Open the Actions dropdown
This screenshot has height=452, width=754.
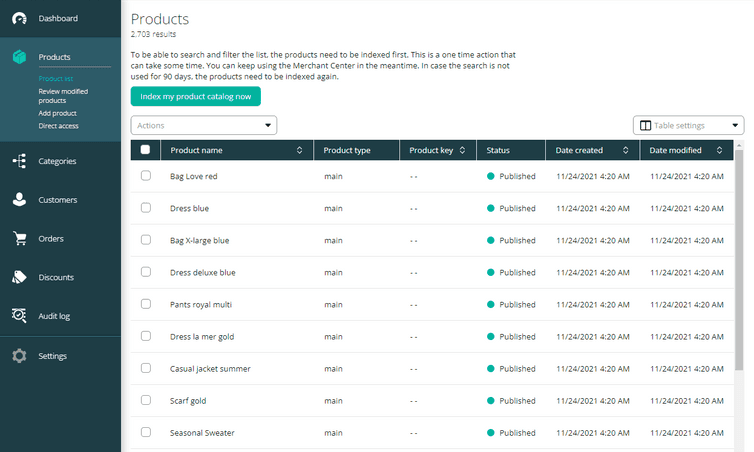point(204,126)
